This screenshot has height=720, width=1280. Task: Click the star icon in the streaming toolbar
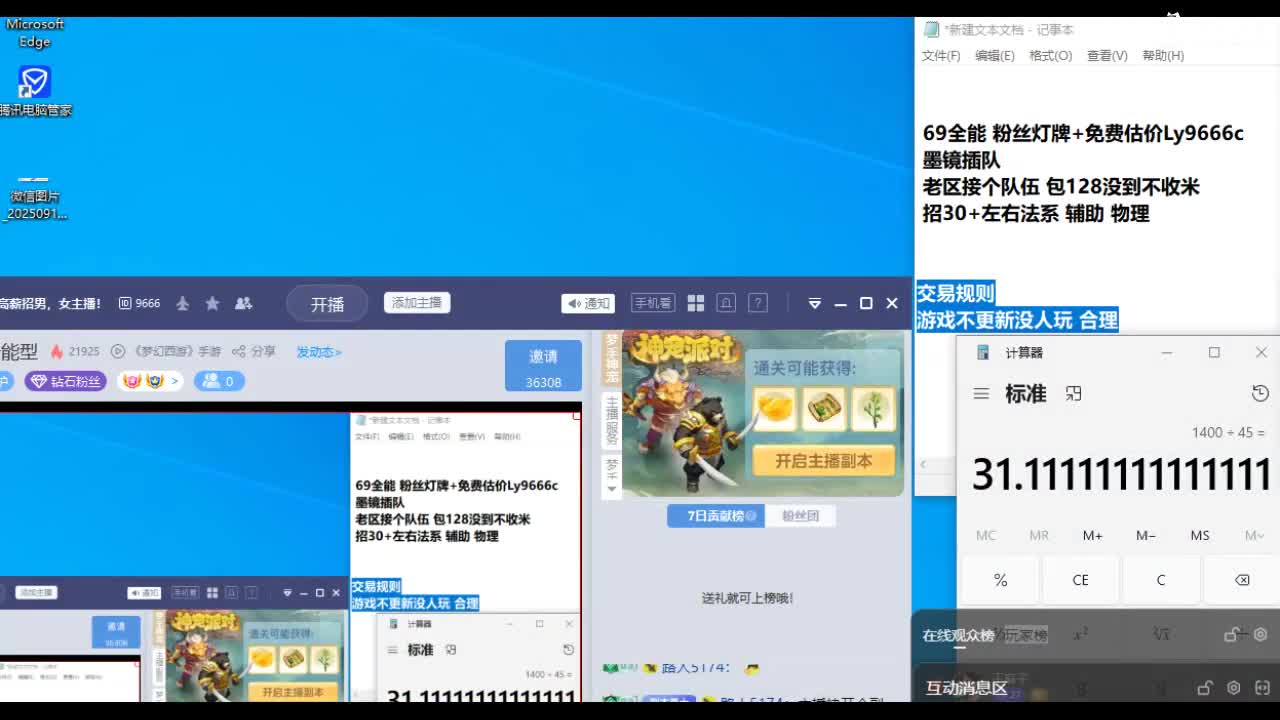coord(212,303)
